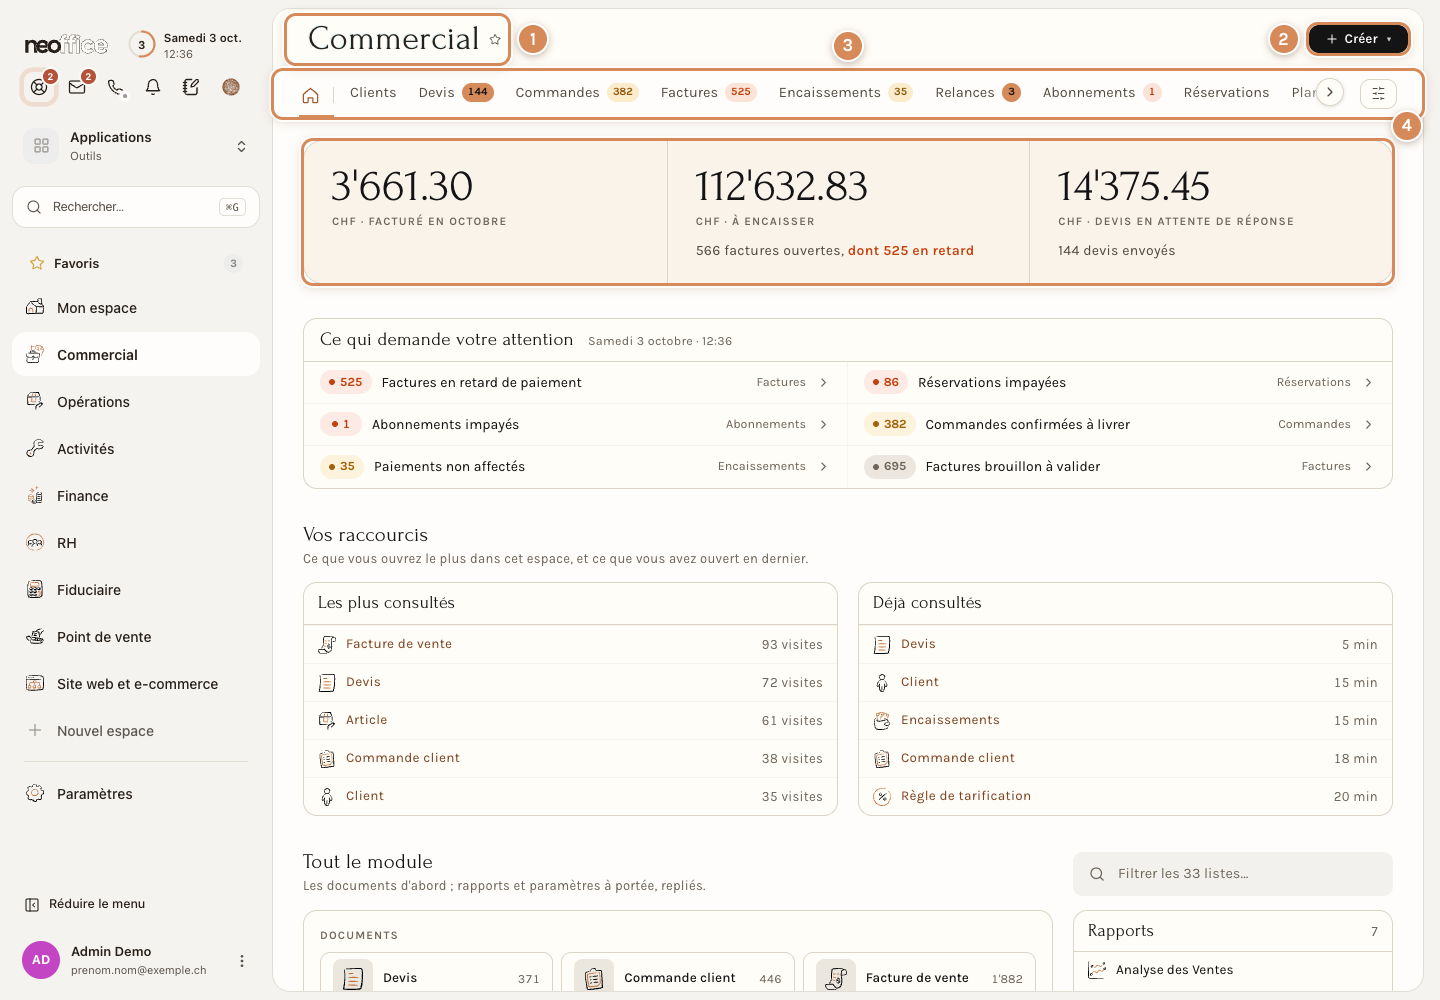Open notifications bell icon
The height and width of the screenshot is (1000, 1440).
153,87
